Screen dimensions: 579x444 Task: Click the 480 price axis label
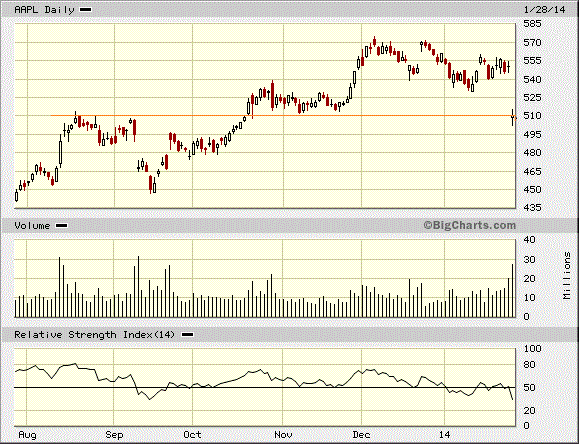(x=532, y=153)
